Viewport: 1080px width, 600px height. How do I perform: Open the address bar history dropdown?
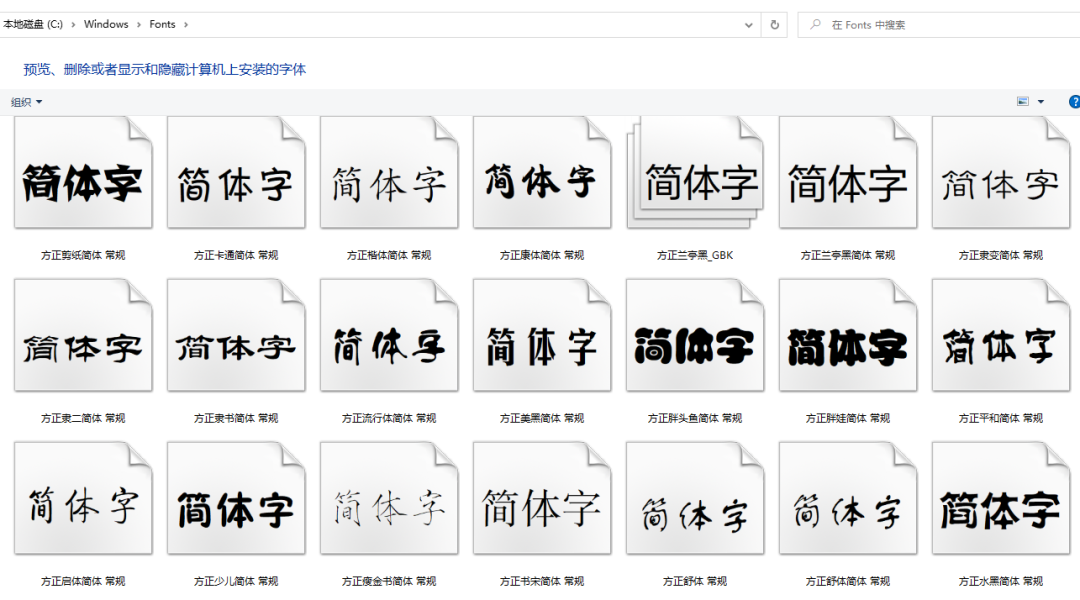(x=749, y=25)
